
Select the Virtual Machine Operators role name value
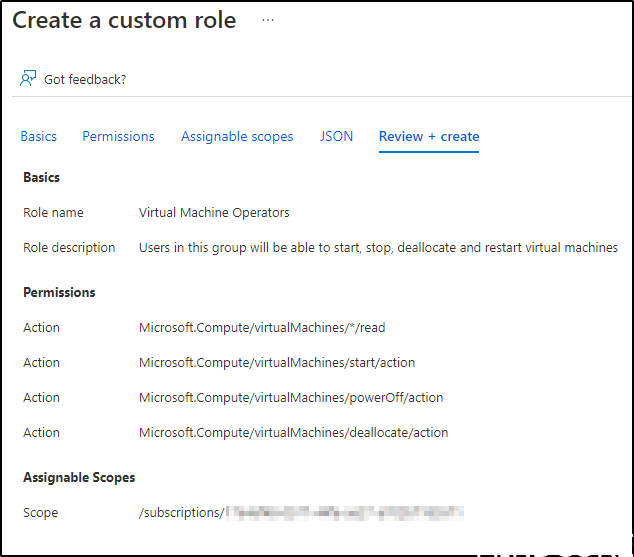click(214, 213)
